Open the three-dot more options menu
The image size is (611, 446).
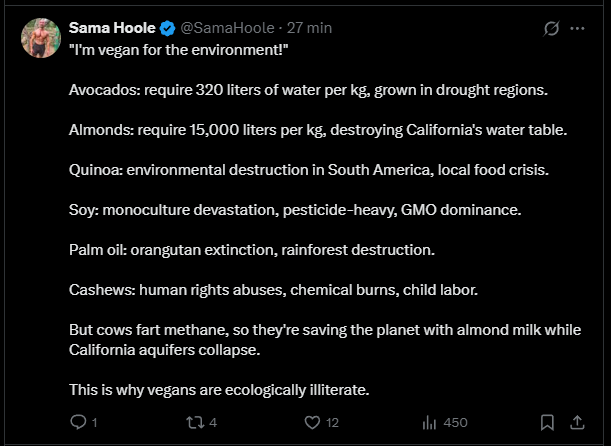pyautogui.click(x=577, y=29)
